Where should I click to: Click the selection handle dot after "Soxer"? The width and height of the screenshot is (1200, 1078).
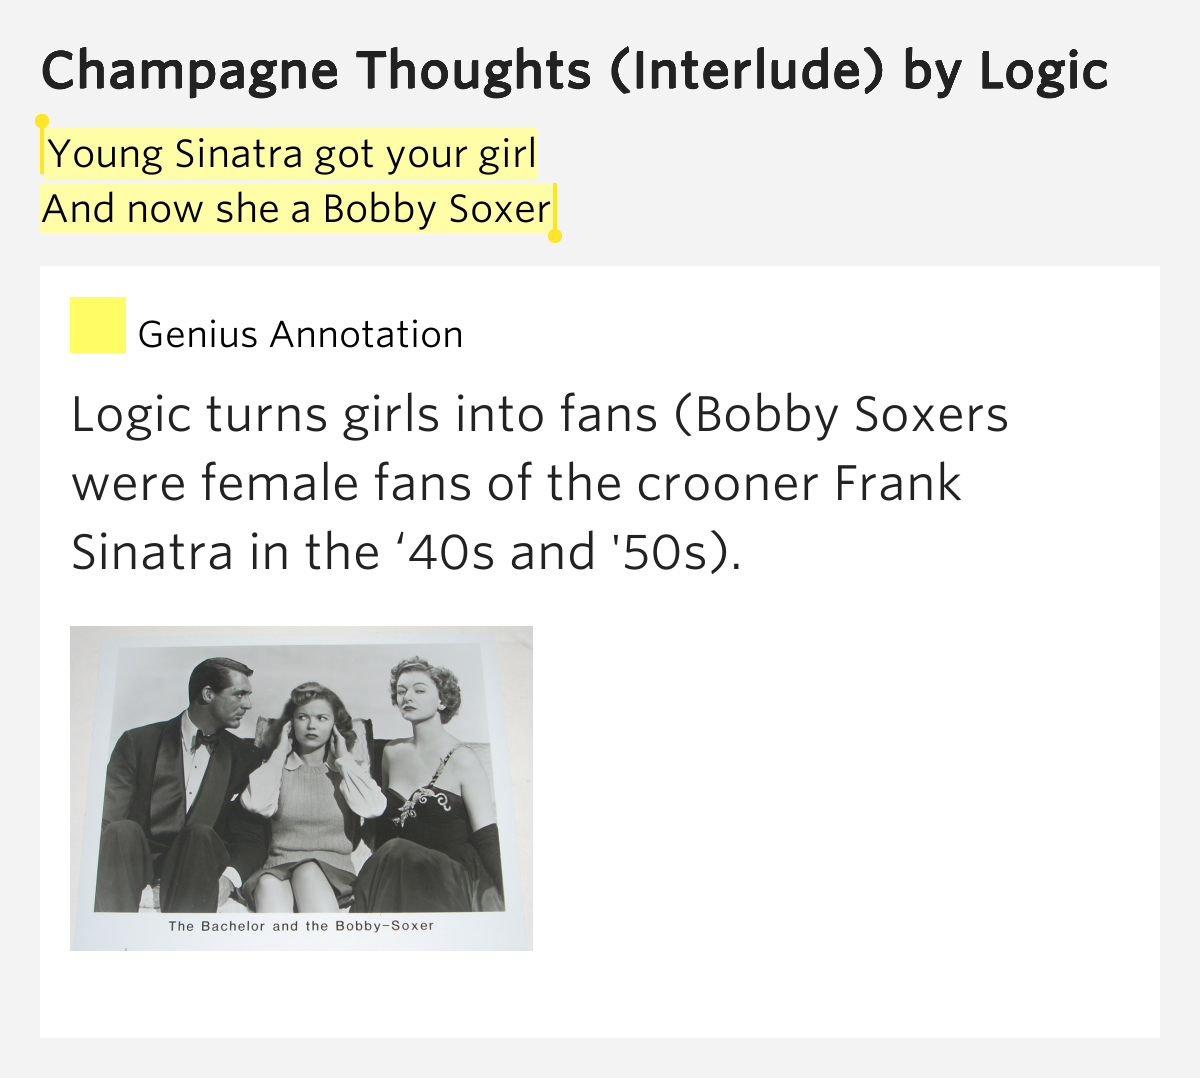555,236
